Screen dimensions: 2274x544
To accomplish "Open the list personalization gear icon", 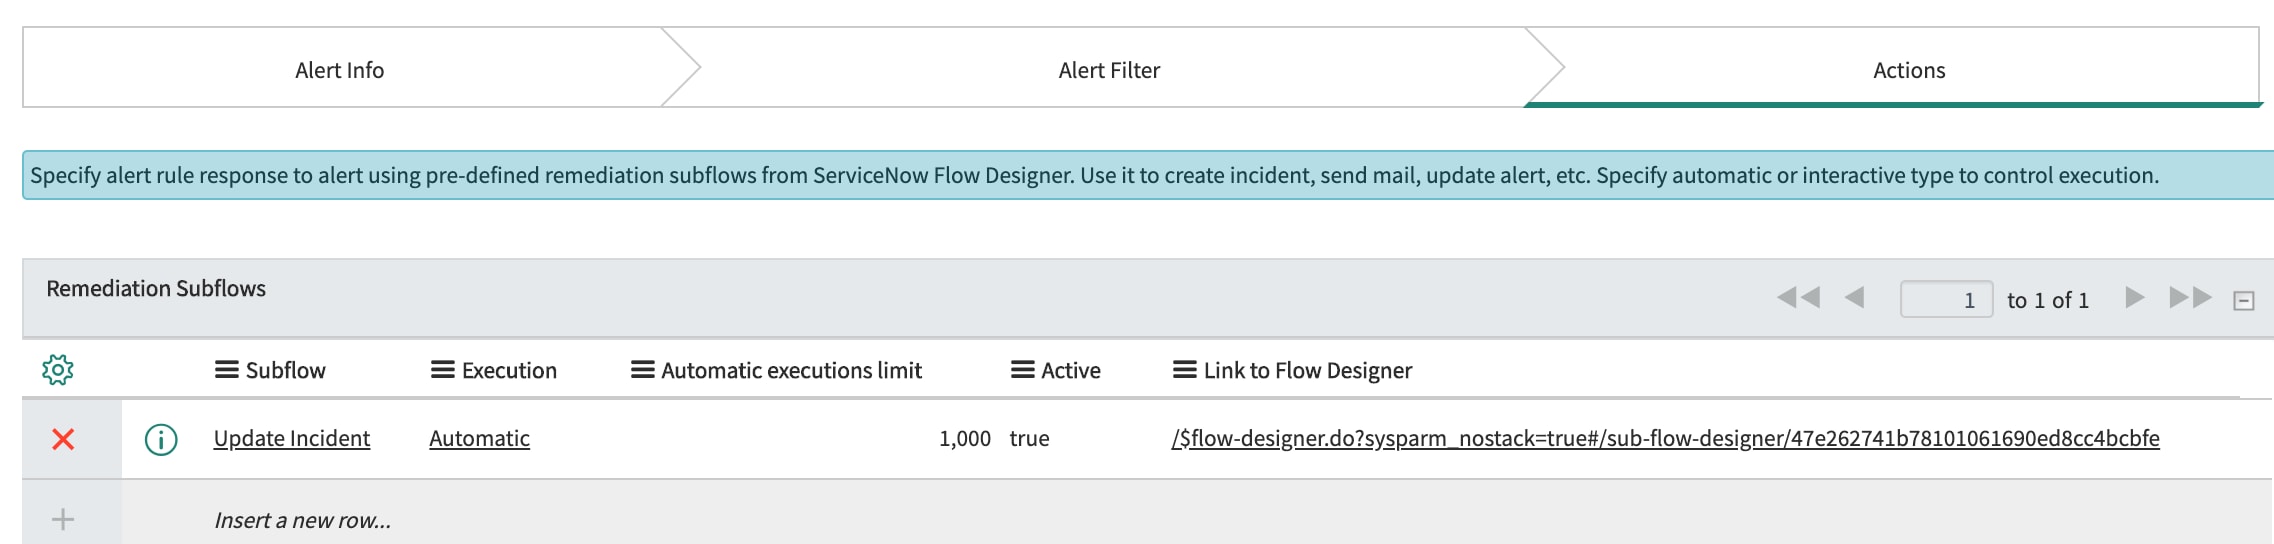I will pos(58,370).
